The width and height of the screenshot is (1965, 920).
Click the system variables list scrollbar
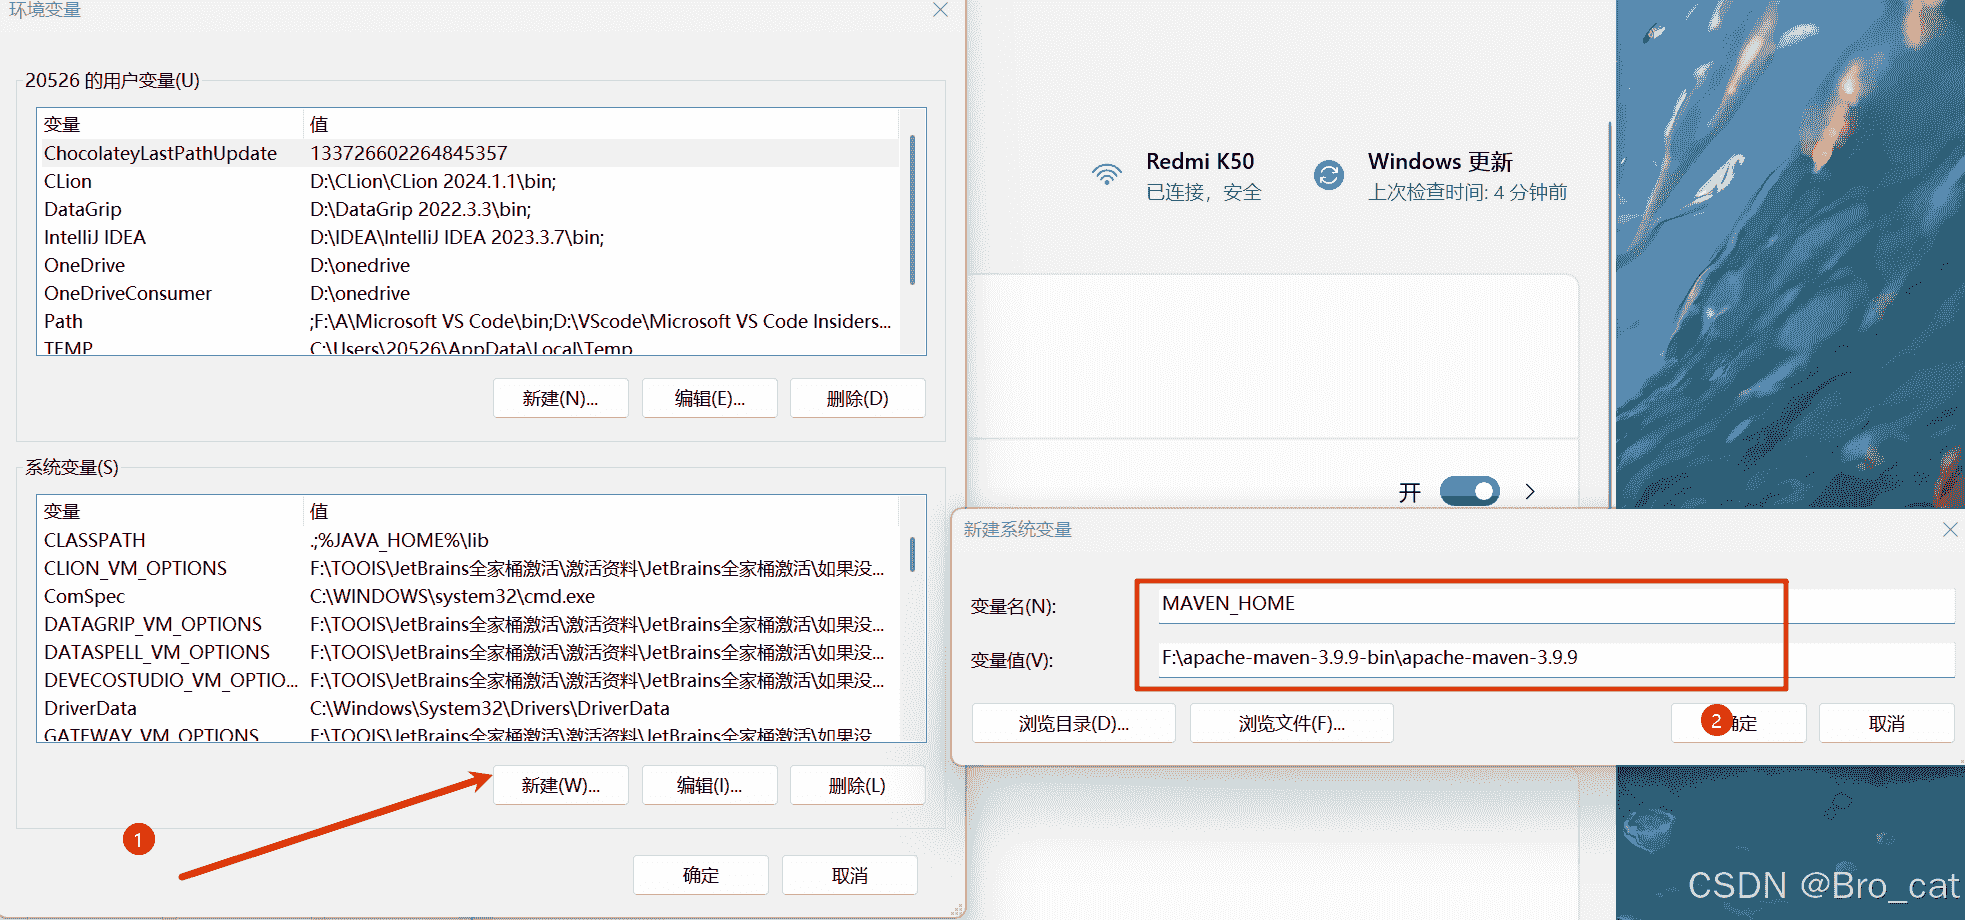[912, 554]
